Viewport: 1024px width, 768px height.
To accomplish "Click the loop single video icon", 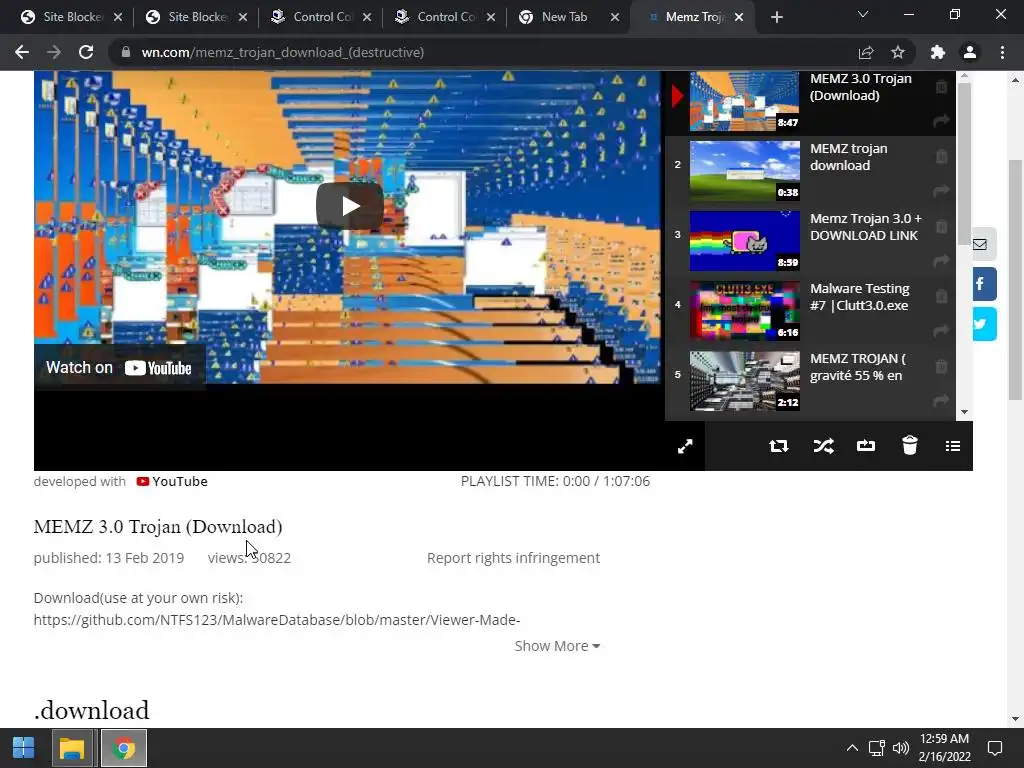I will coord(866,446).
